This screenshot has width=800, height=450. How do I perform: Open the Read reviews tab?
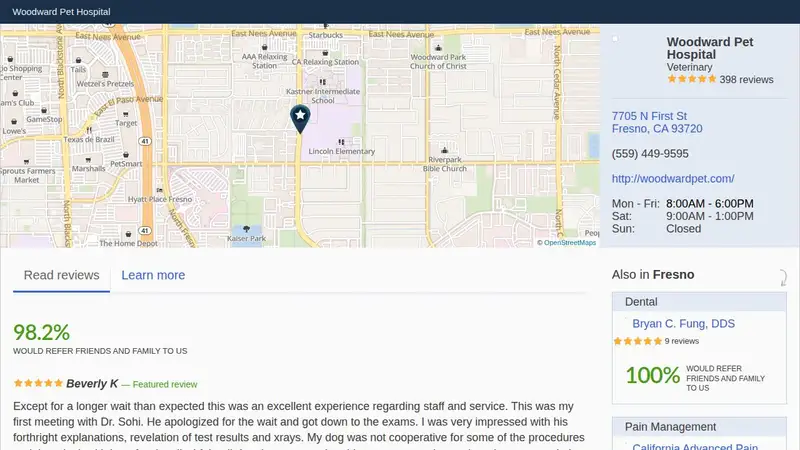tap(62, 276)
